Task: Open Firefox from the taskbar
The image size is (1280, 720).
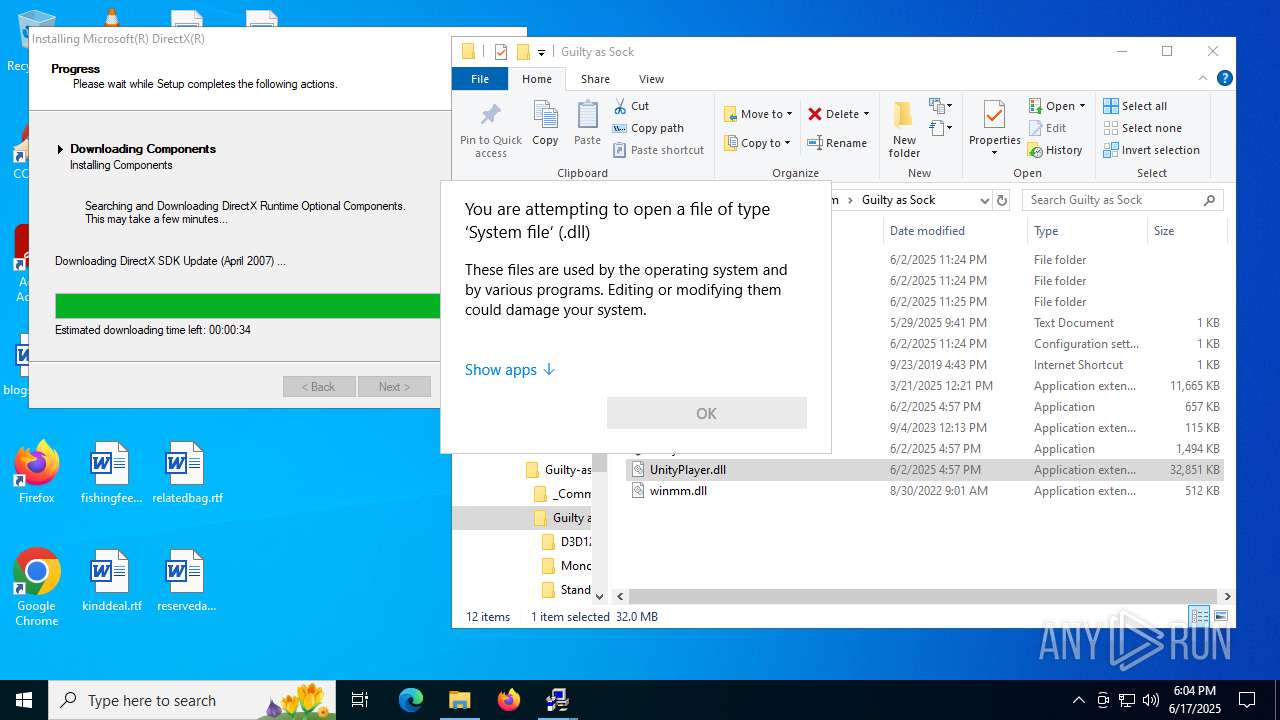Action: [x=509, y=700]
